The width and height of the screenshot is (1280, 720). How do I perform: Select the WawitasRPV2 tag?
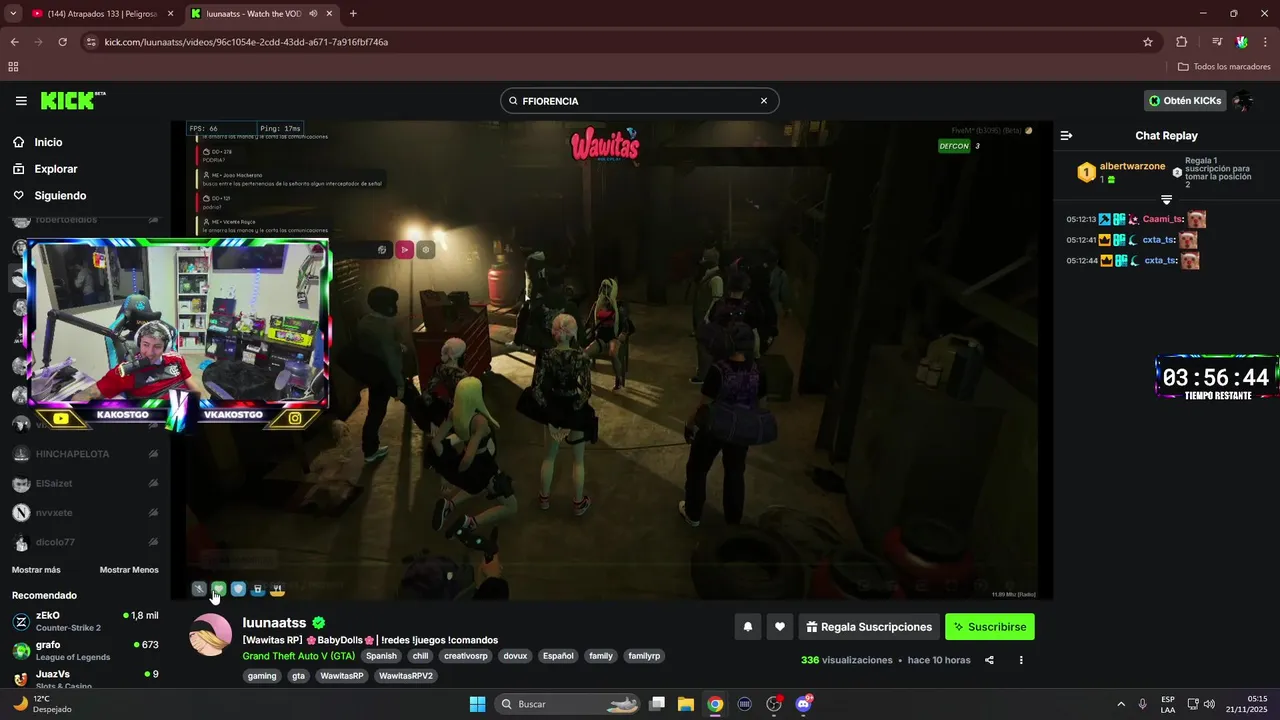(406, 676)
